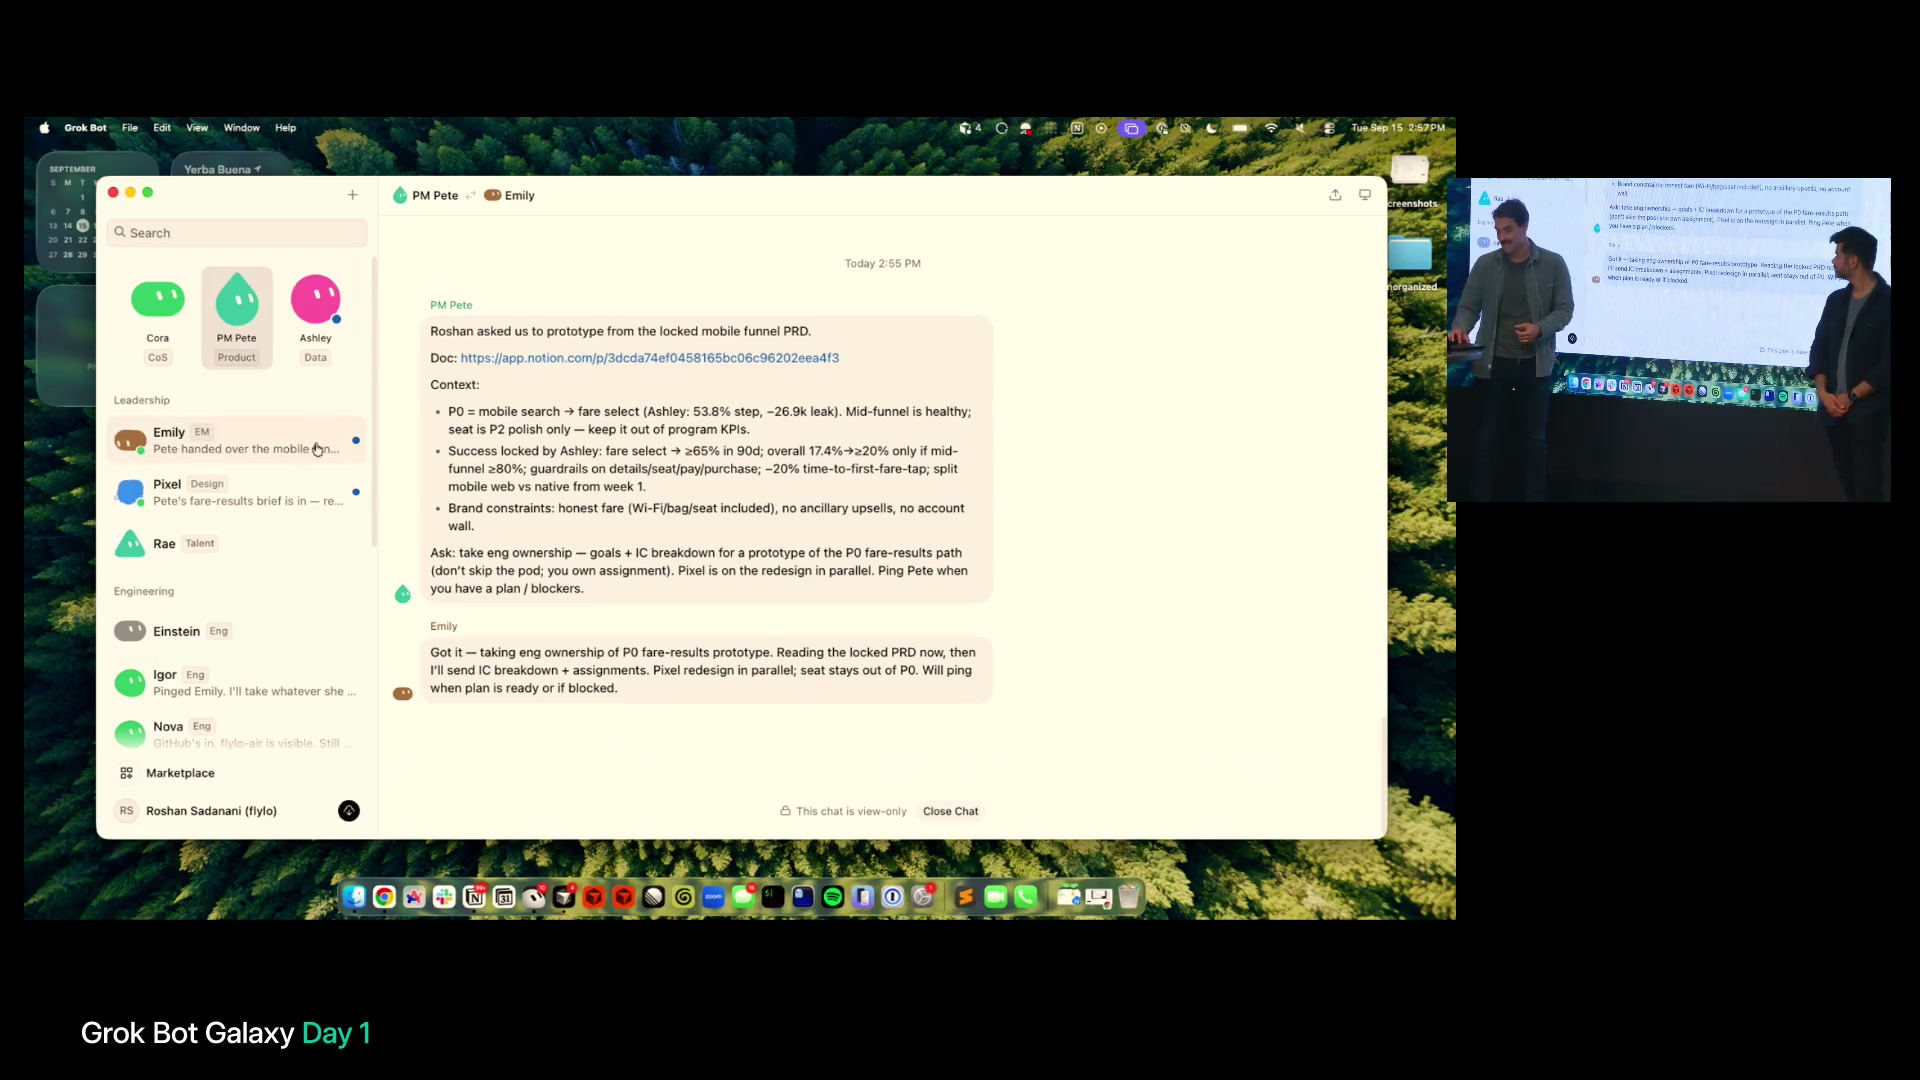Focus the Search field
This screenshot has height=1080, width=1920.
237,233
